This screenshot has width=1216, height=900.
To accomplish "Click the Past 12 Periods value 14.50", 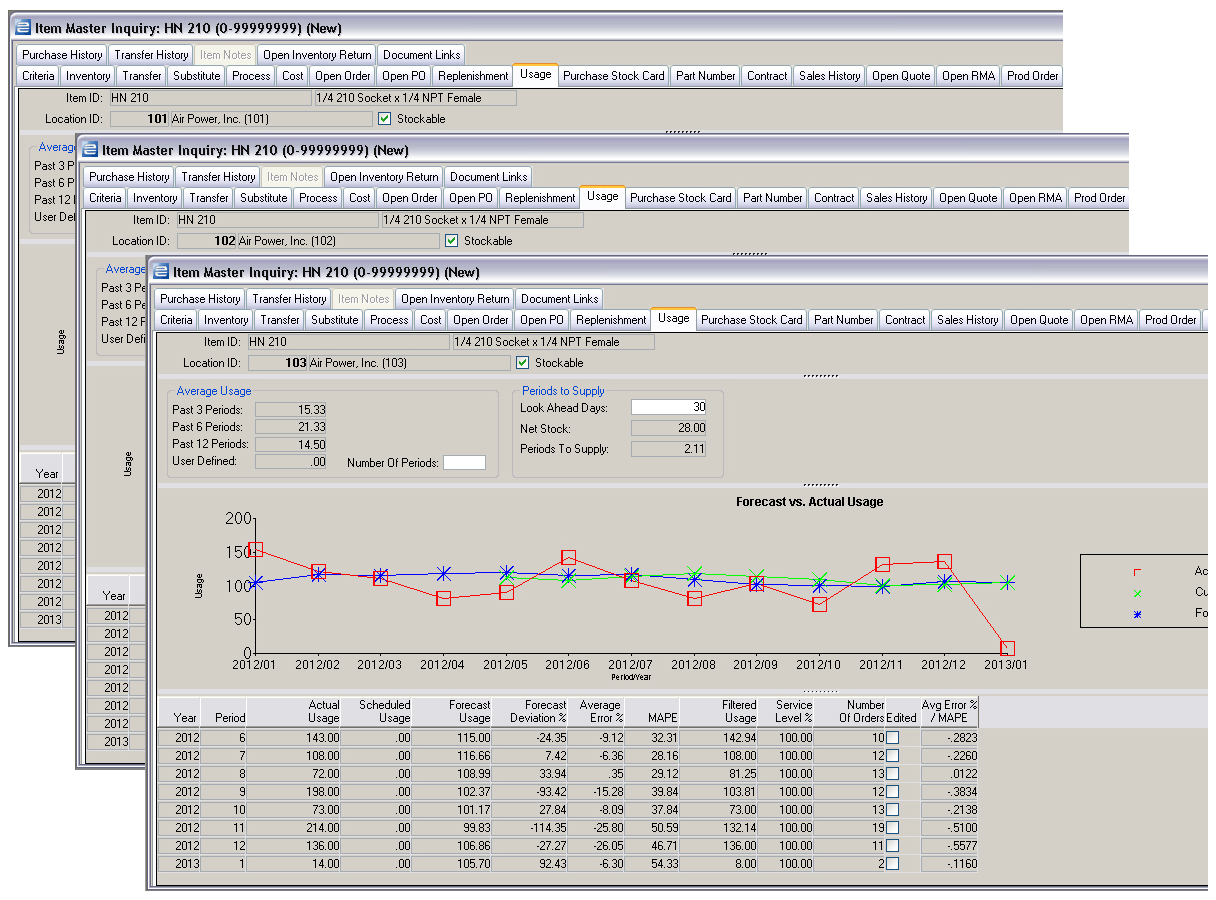I will (291, 444).
